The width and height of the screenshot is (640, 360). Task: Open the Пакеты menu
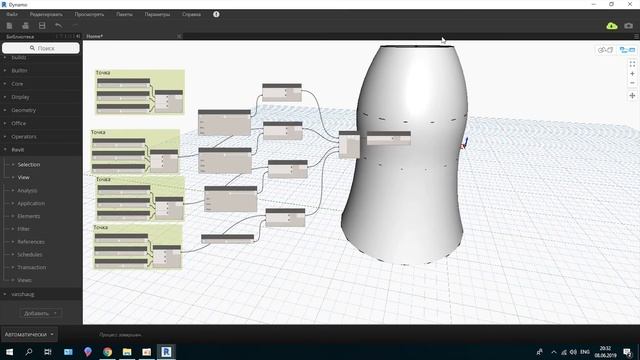pyautogui.click(x=124, y=14)
